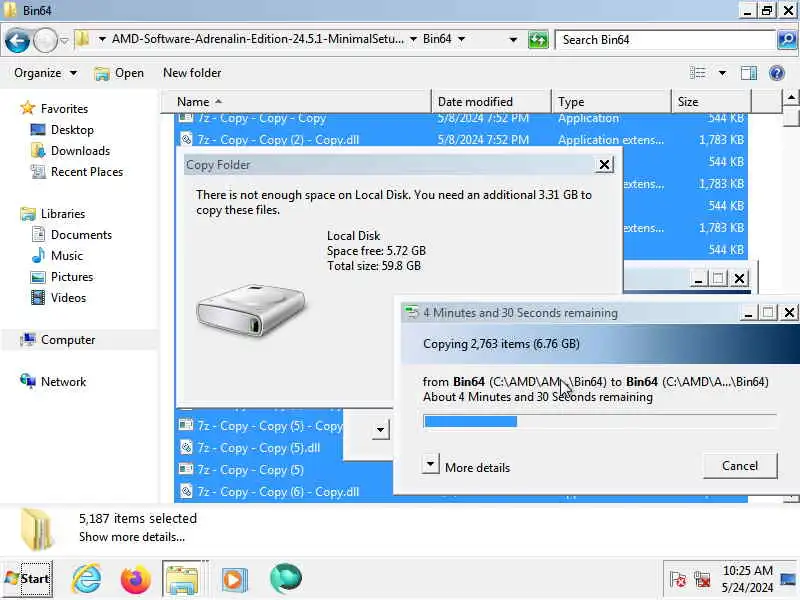Close the Copy Folder dialog
Image resolution: width=800 pixels, height=600 pixels.
pyautogui.click(x=604, y=165)
